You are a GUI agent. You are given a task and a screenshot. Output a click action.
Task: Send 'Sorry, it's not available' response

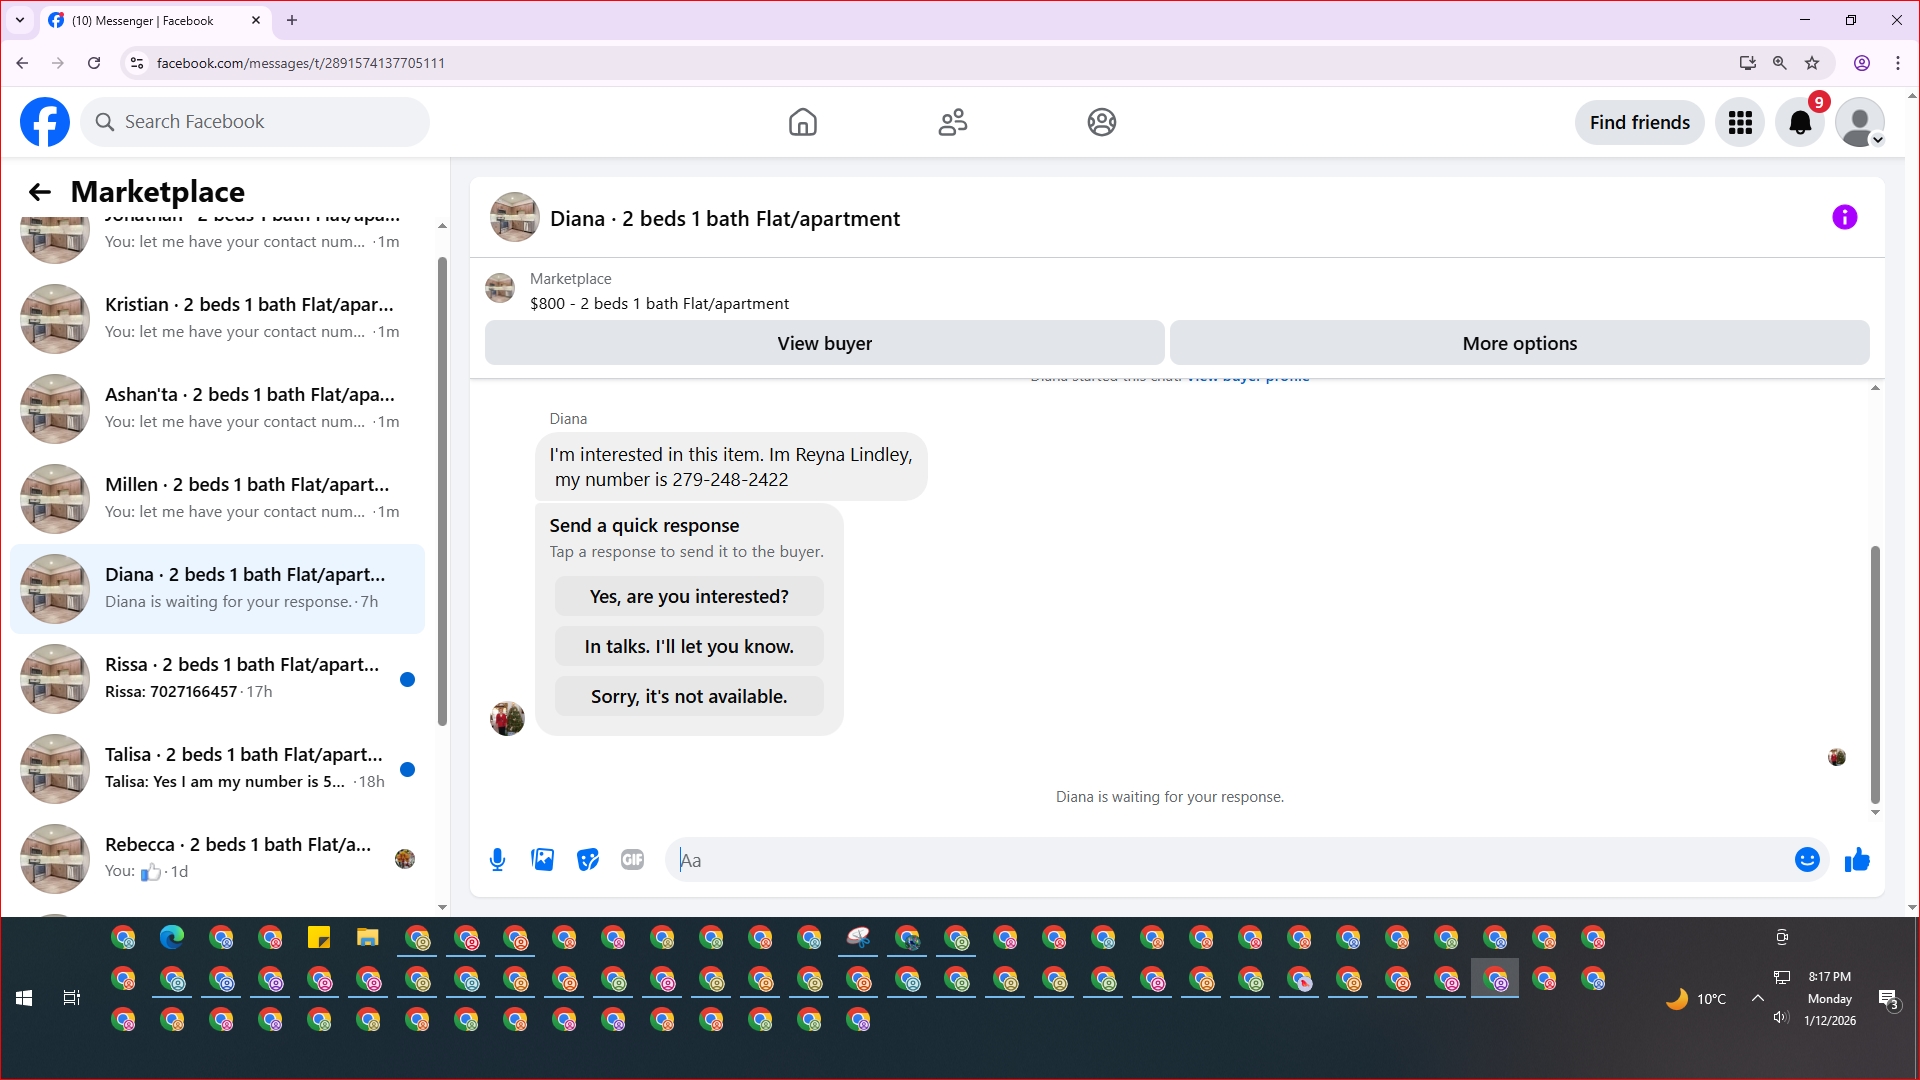689,697
